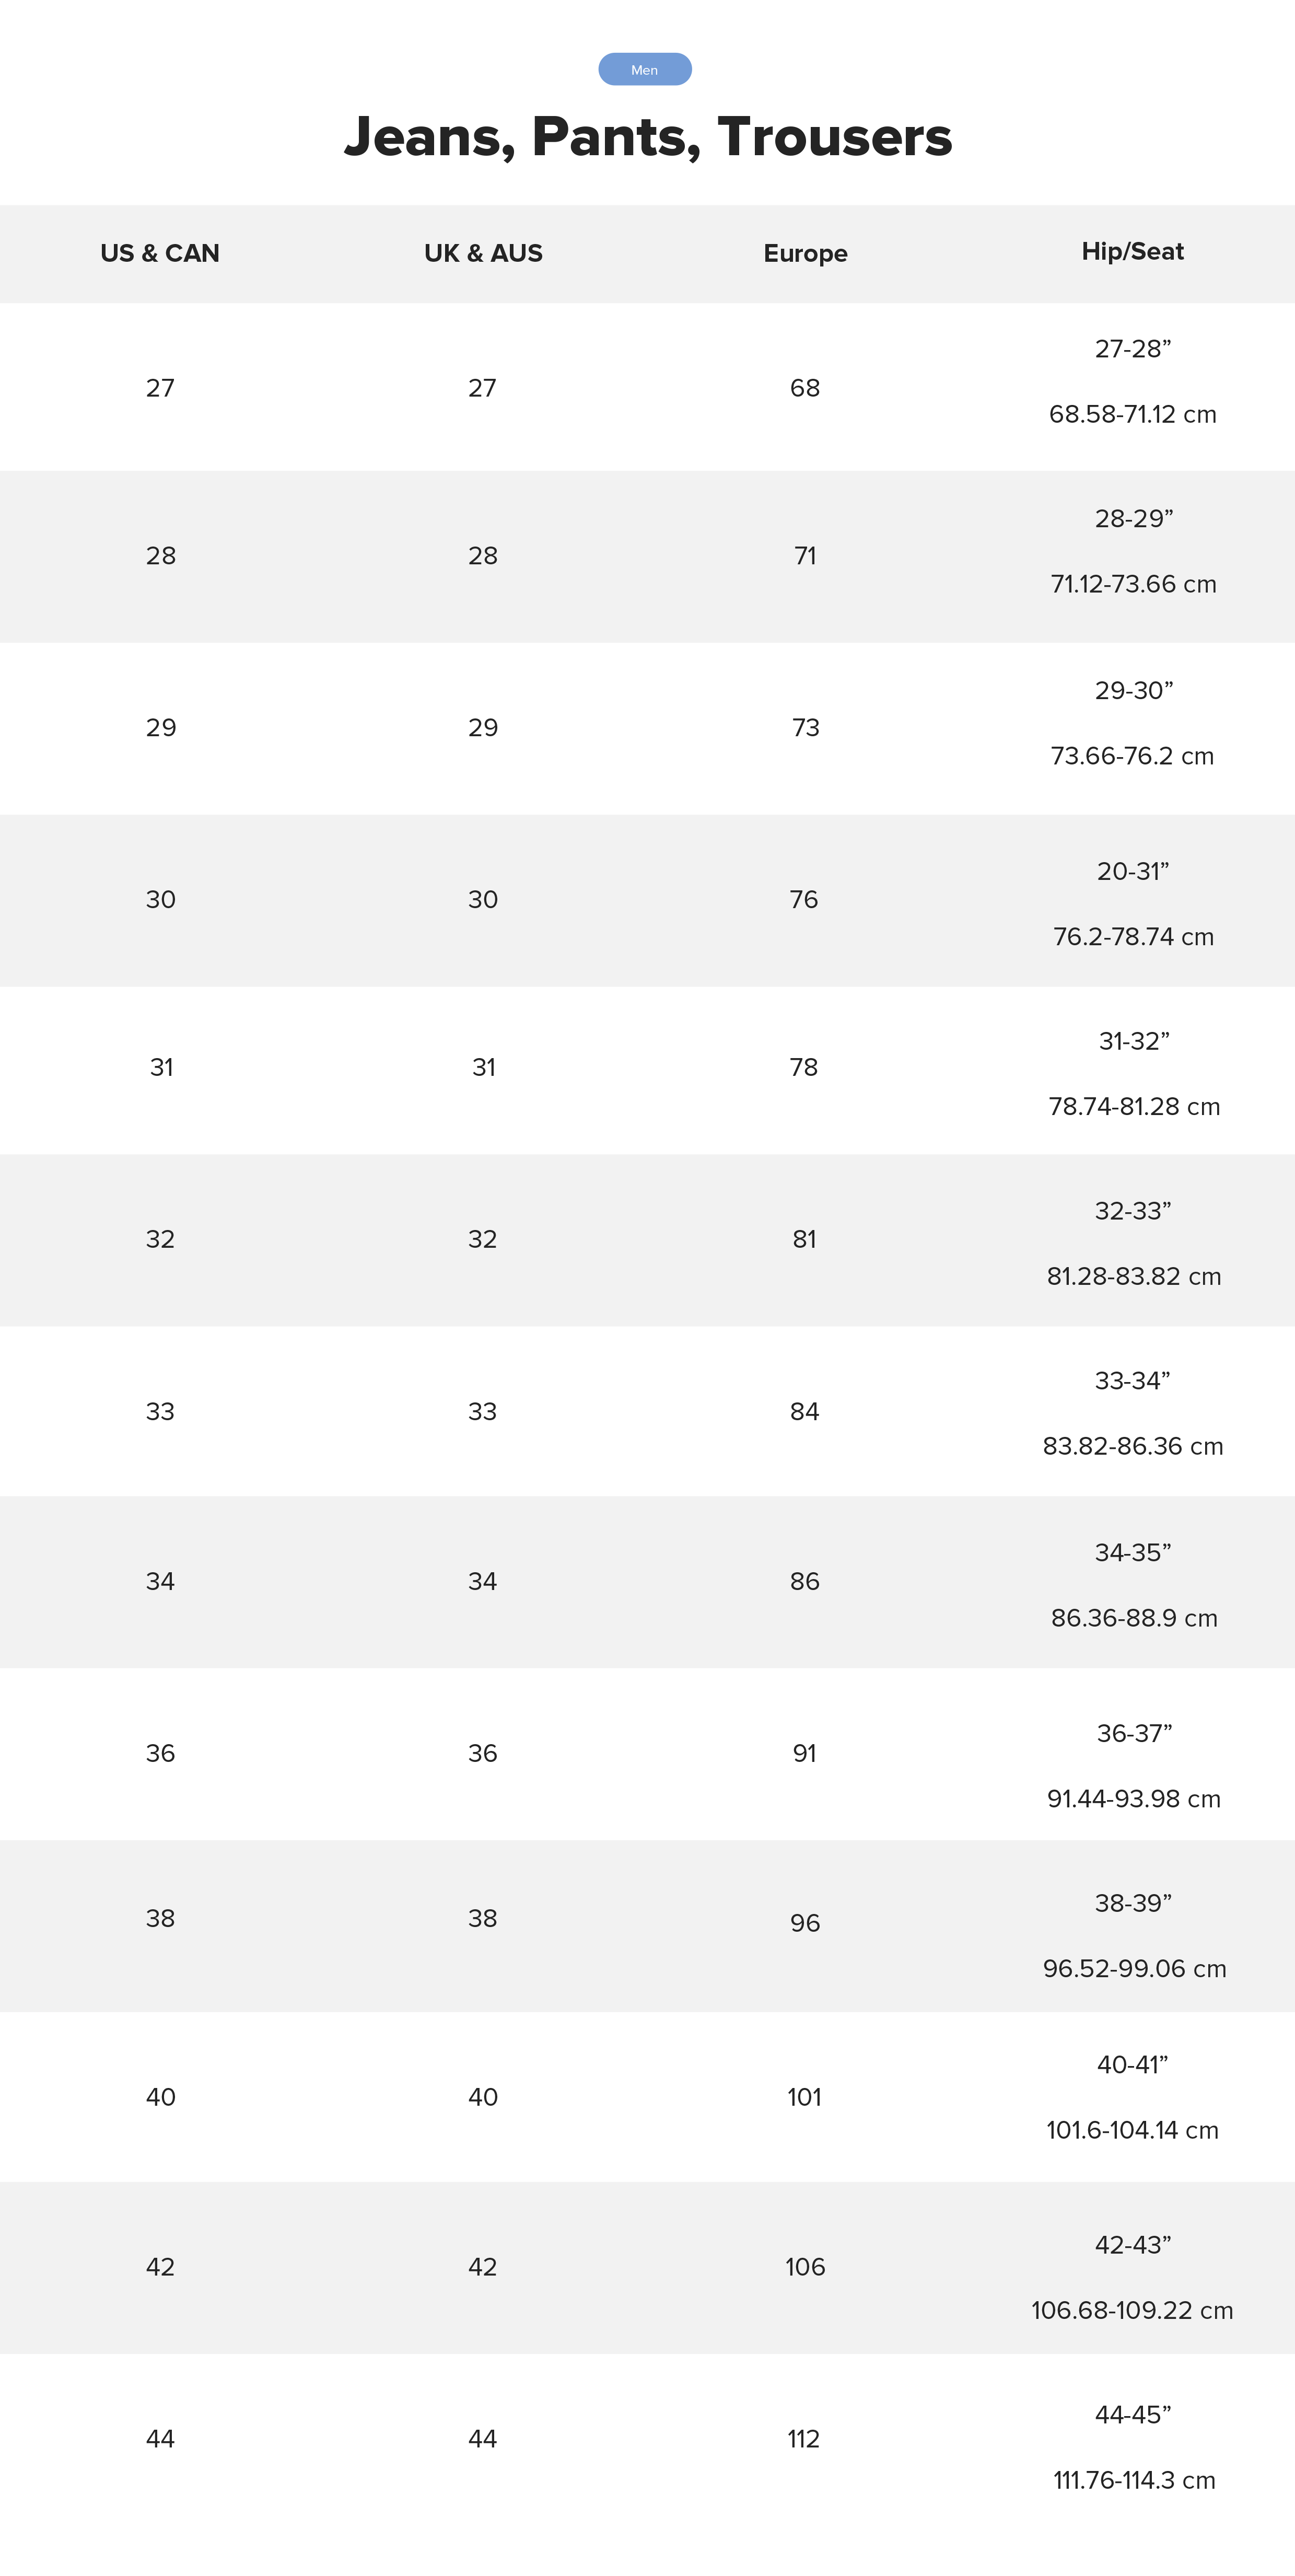Viewport: 1295px width, 2576px height.
Task: Click Europe size 68 cell
Action: 805,388
